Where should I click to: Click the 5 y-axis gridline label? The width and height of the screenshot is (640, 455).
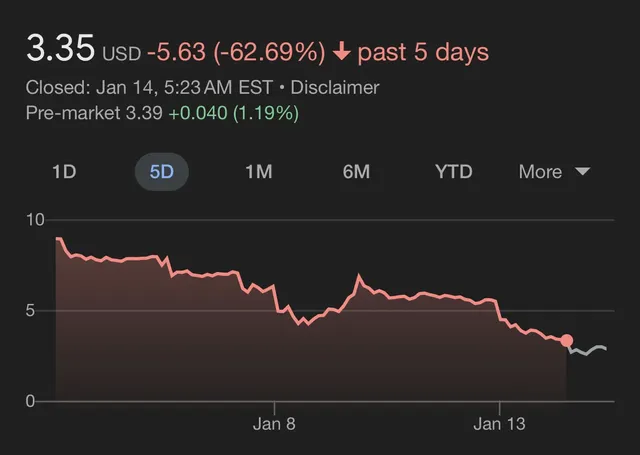pos(31,310)
